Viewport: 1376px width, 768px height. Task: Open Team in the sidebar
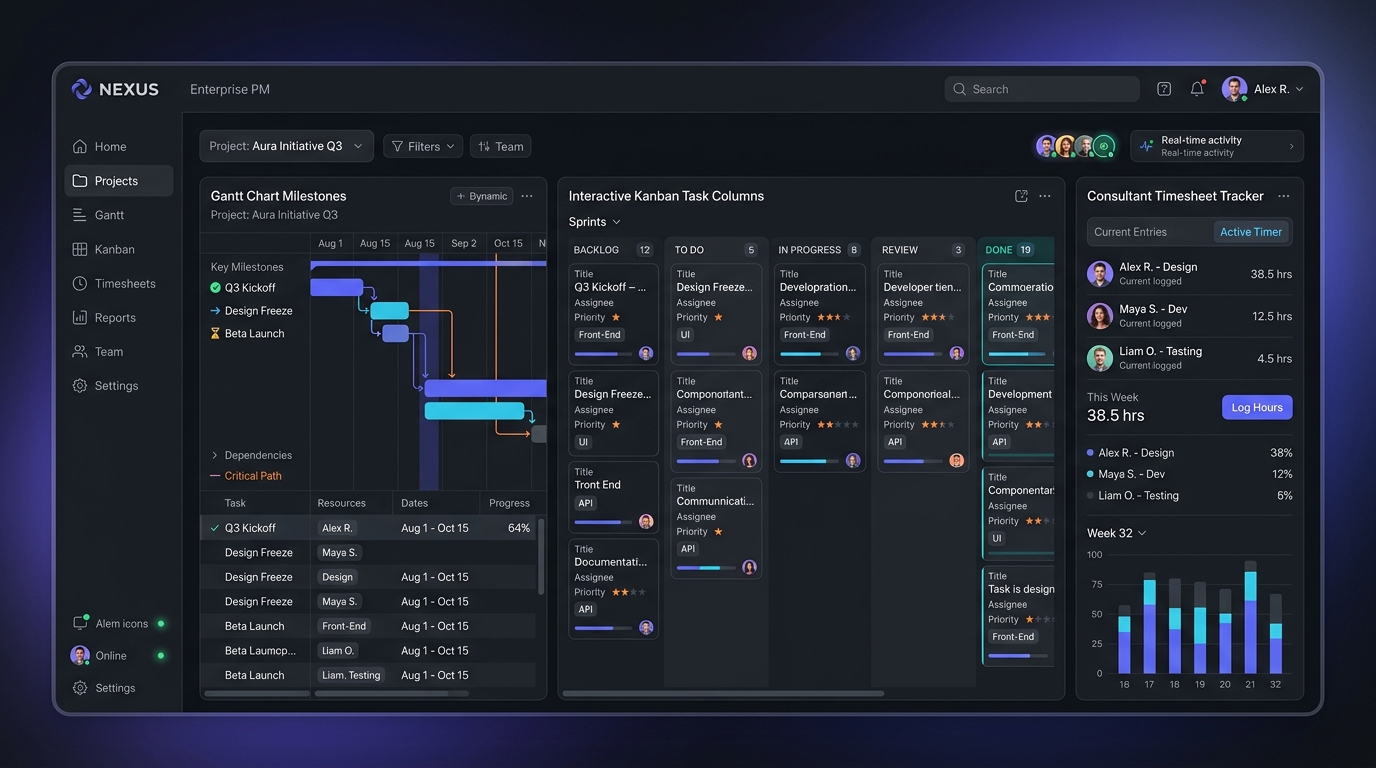click(109, 351)
